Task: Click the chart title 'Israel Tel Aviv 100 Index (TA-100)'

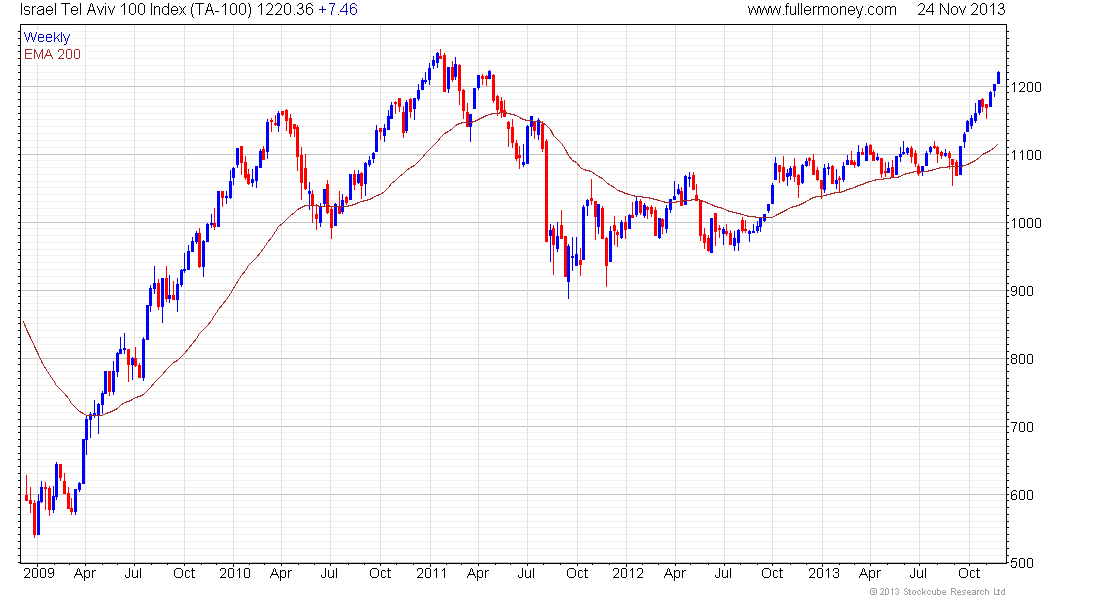Action: pyautogui.click(x=137, y=10)
